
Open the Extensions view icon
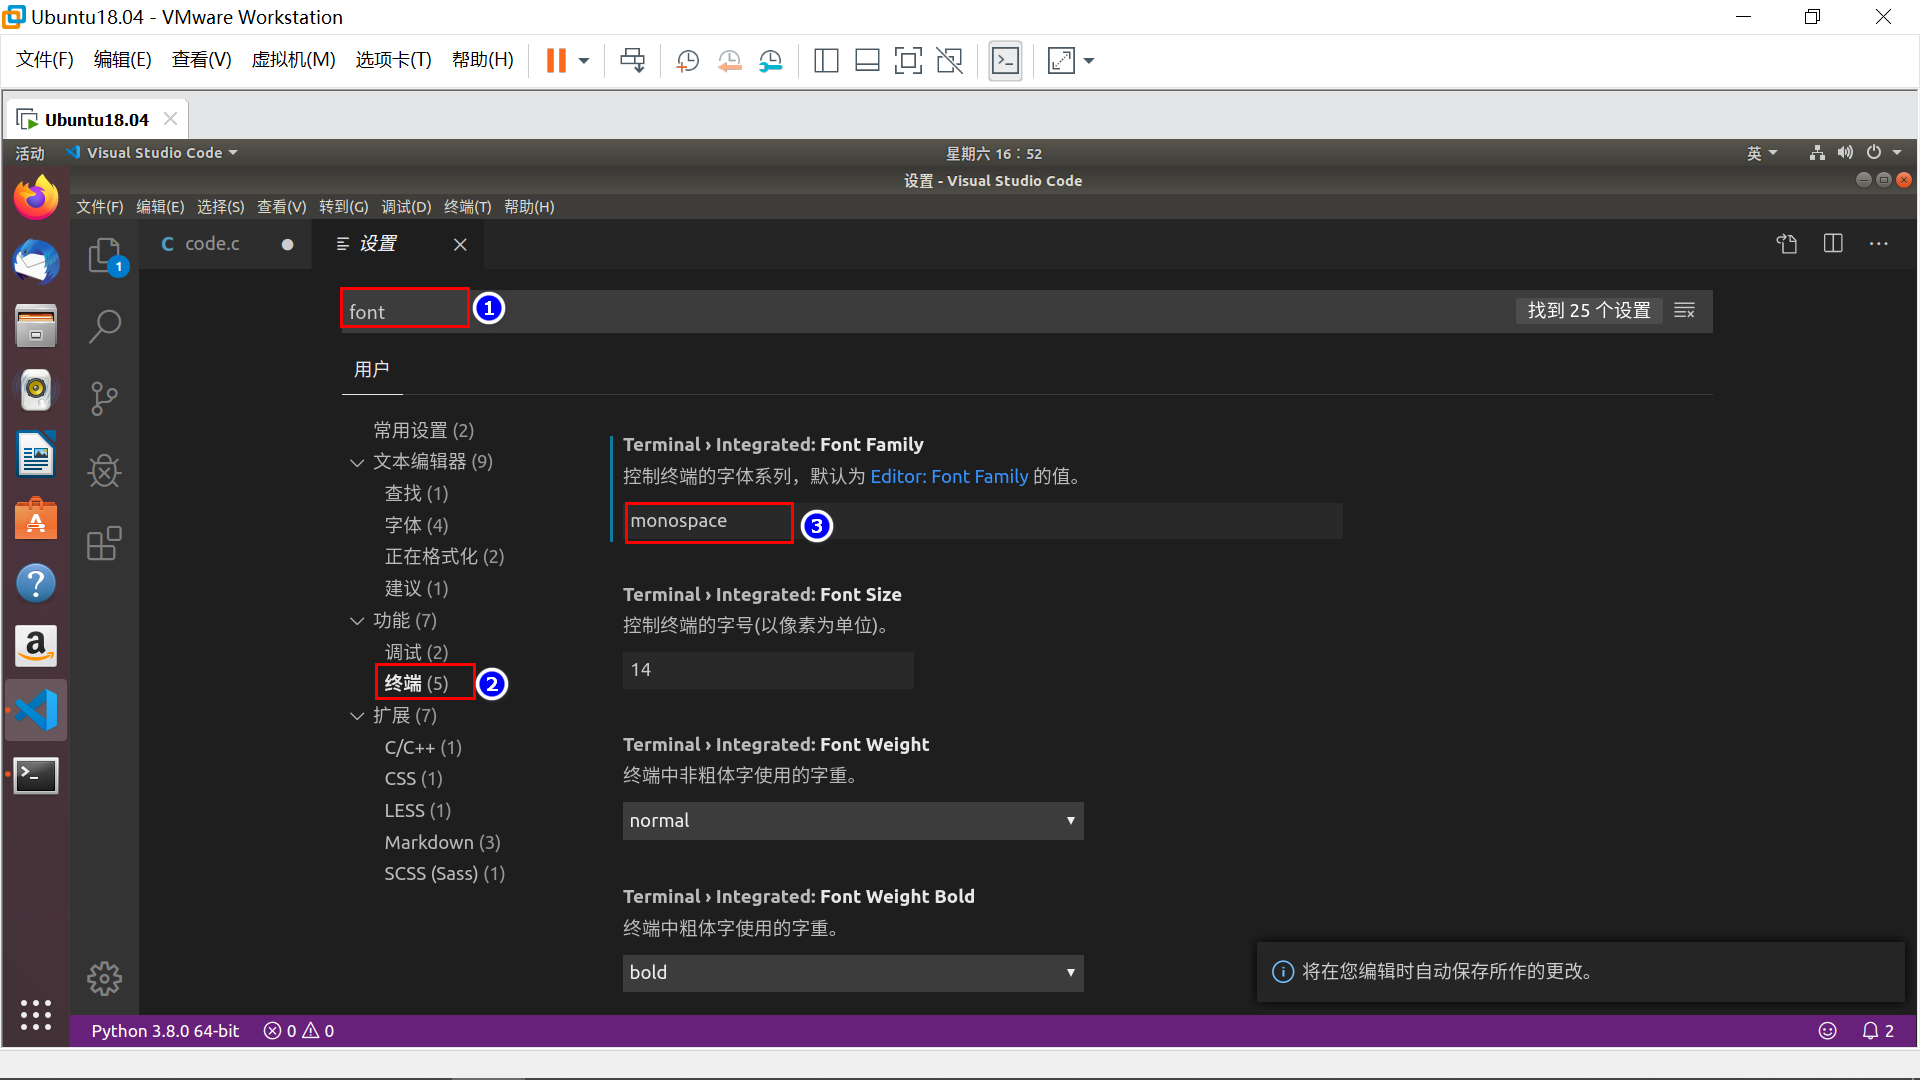coord(104,544)
